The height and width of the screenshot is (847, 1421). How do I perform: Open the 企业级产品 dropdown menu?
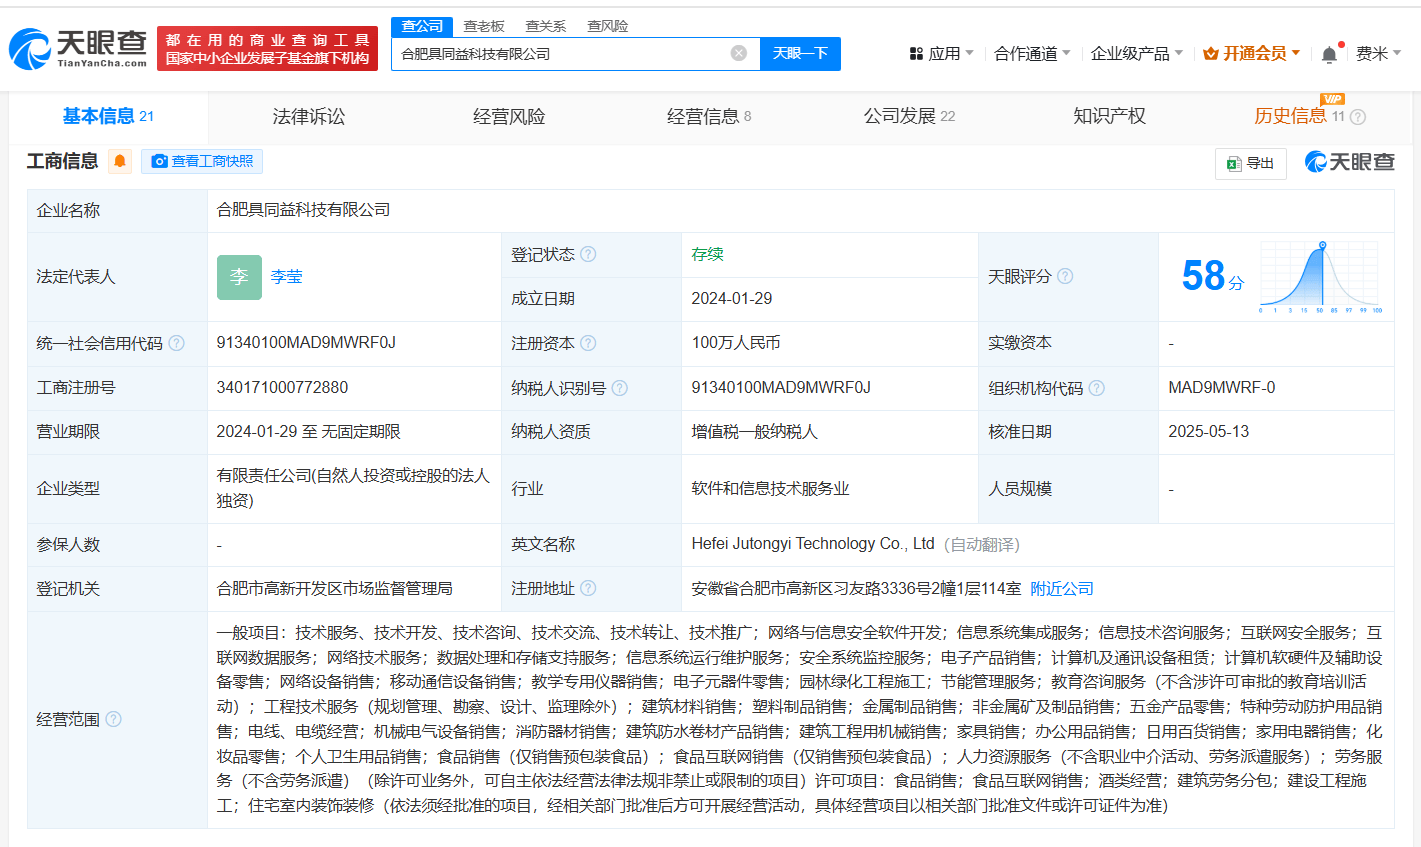pos(1137,53)
